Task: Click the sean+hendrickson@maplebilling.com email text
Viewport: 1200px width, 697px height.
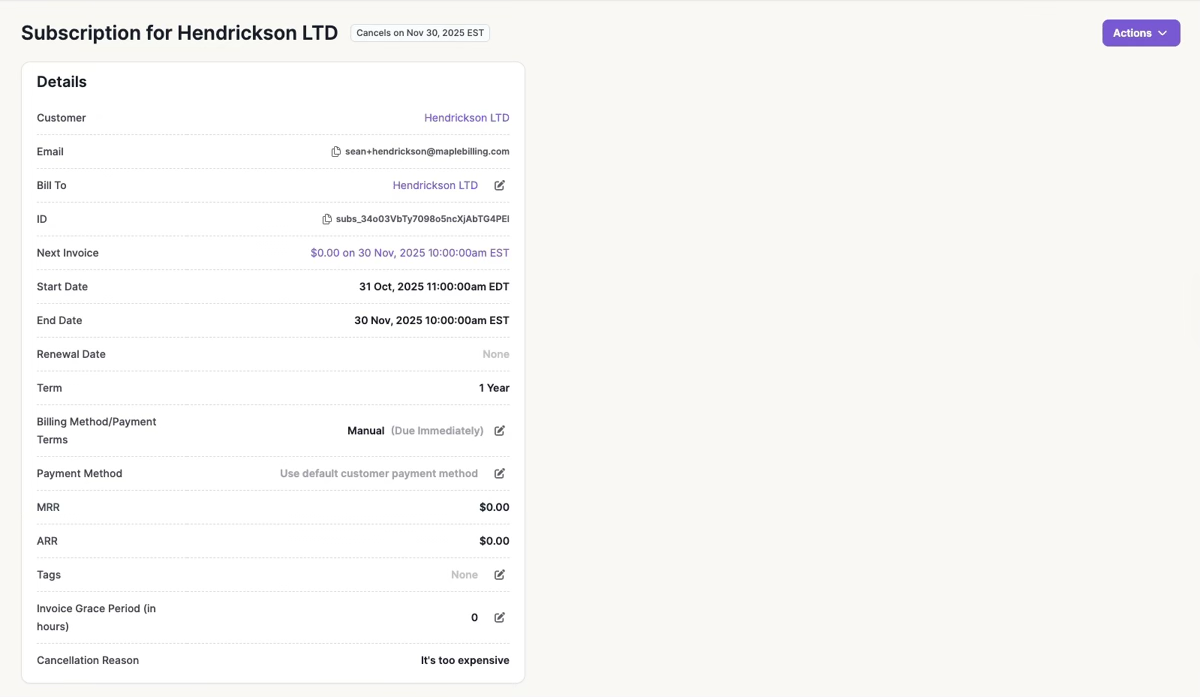Action: (x=427, y=152)
